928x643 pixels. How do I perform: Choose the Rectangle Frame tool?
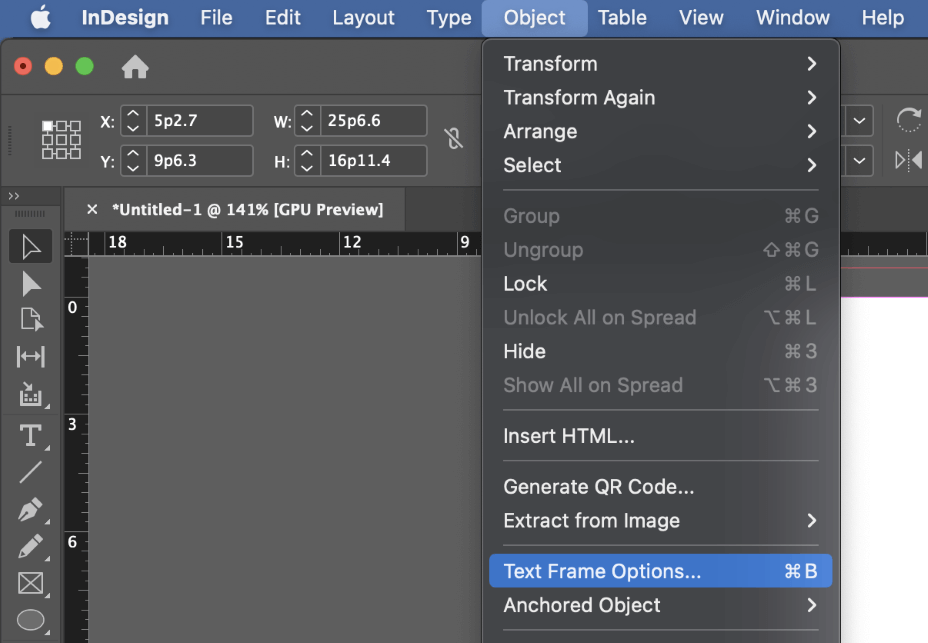point(30,583)
